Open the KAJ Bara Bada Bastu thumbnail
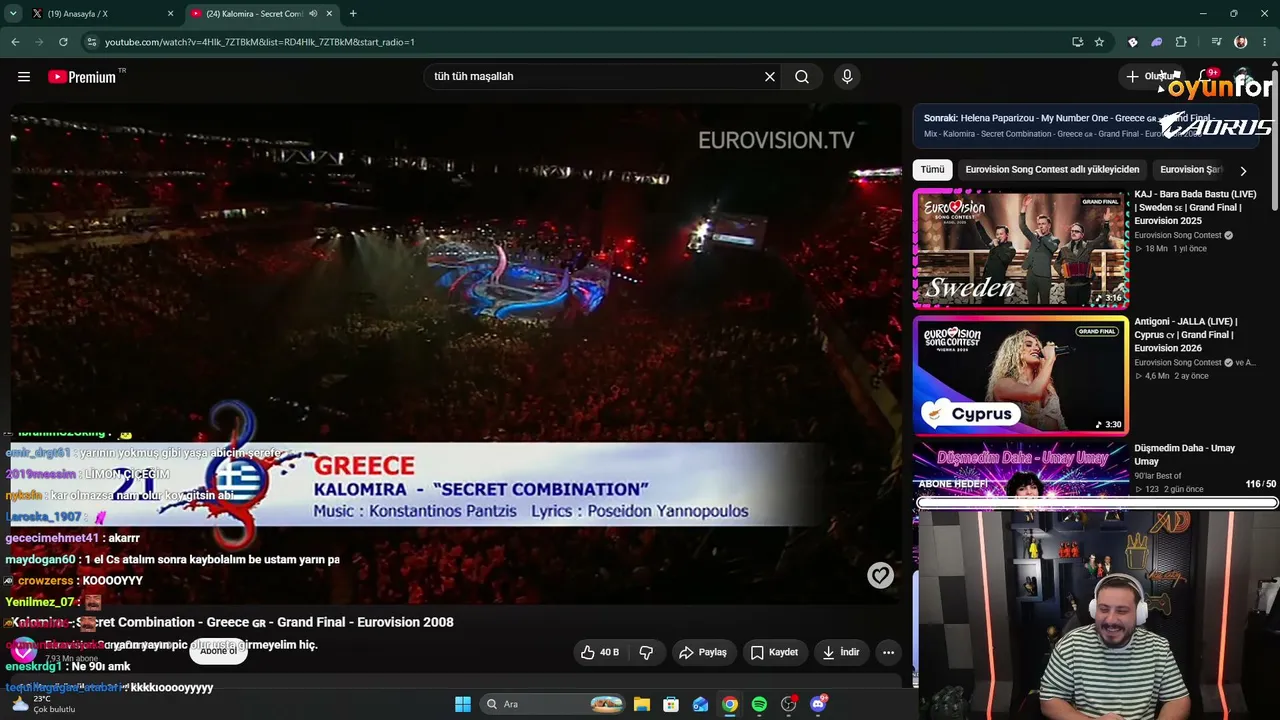 click(x=1021, y=248)
